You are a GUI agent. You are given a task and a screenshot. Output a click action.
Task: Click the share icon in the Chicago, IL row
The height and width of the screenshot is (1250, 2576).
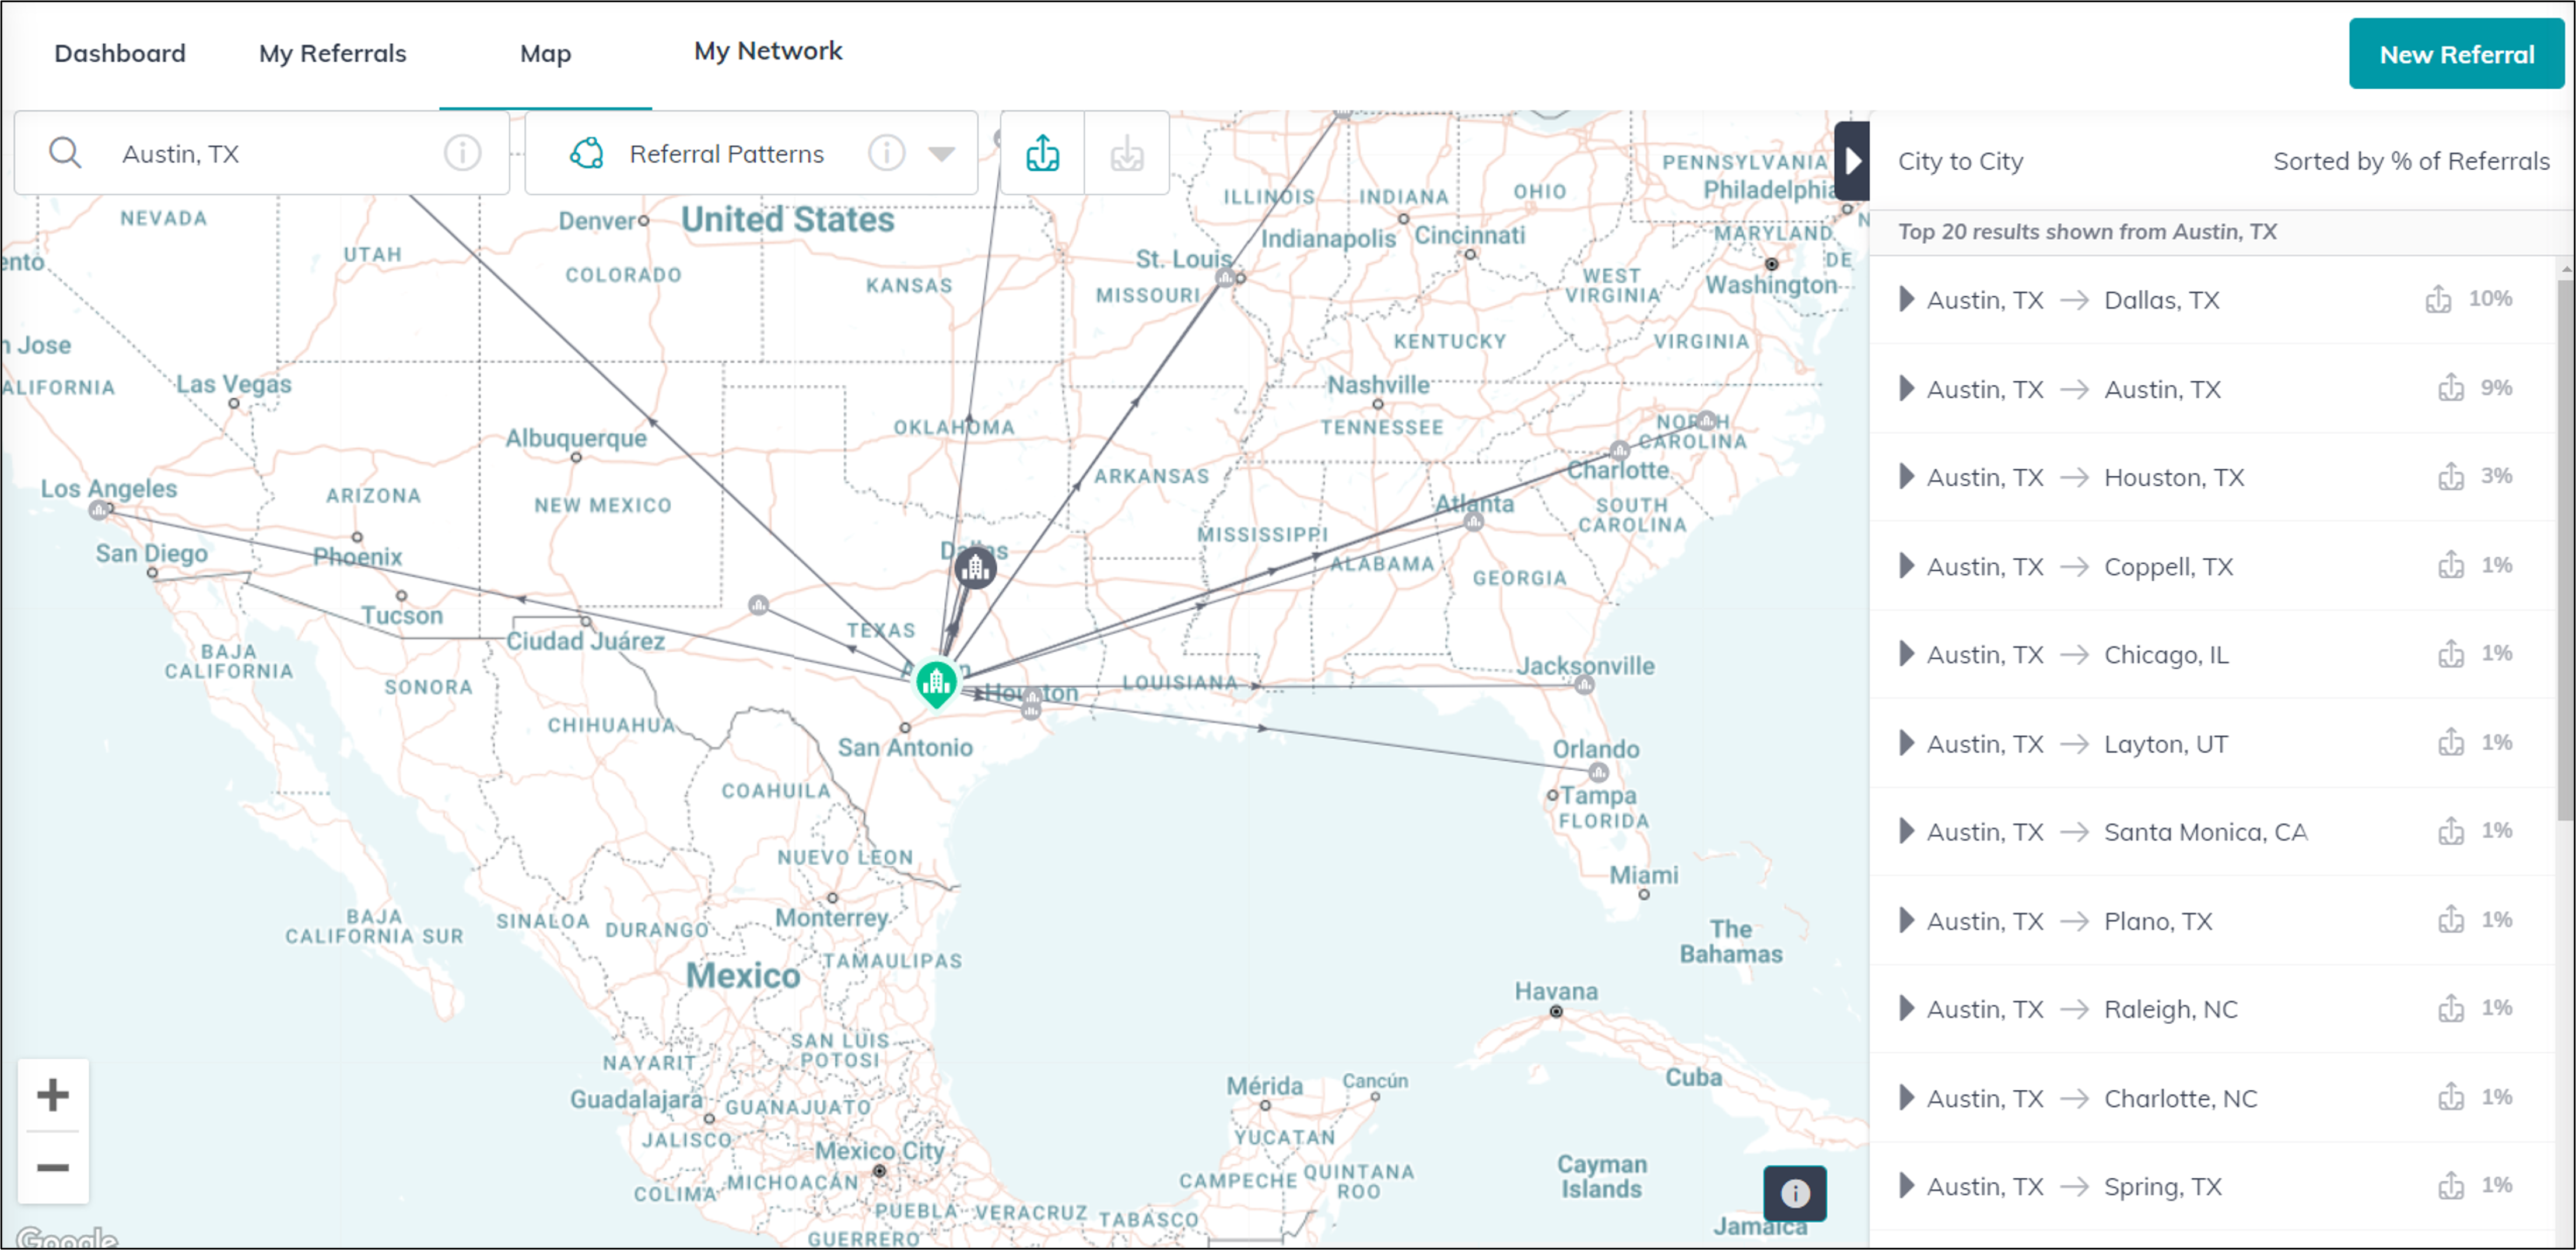coord(2451,654)
